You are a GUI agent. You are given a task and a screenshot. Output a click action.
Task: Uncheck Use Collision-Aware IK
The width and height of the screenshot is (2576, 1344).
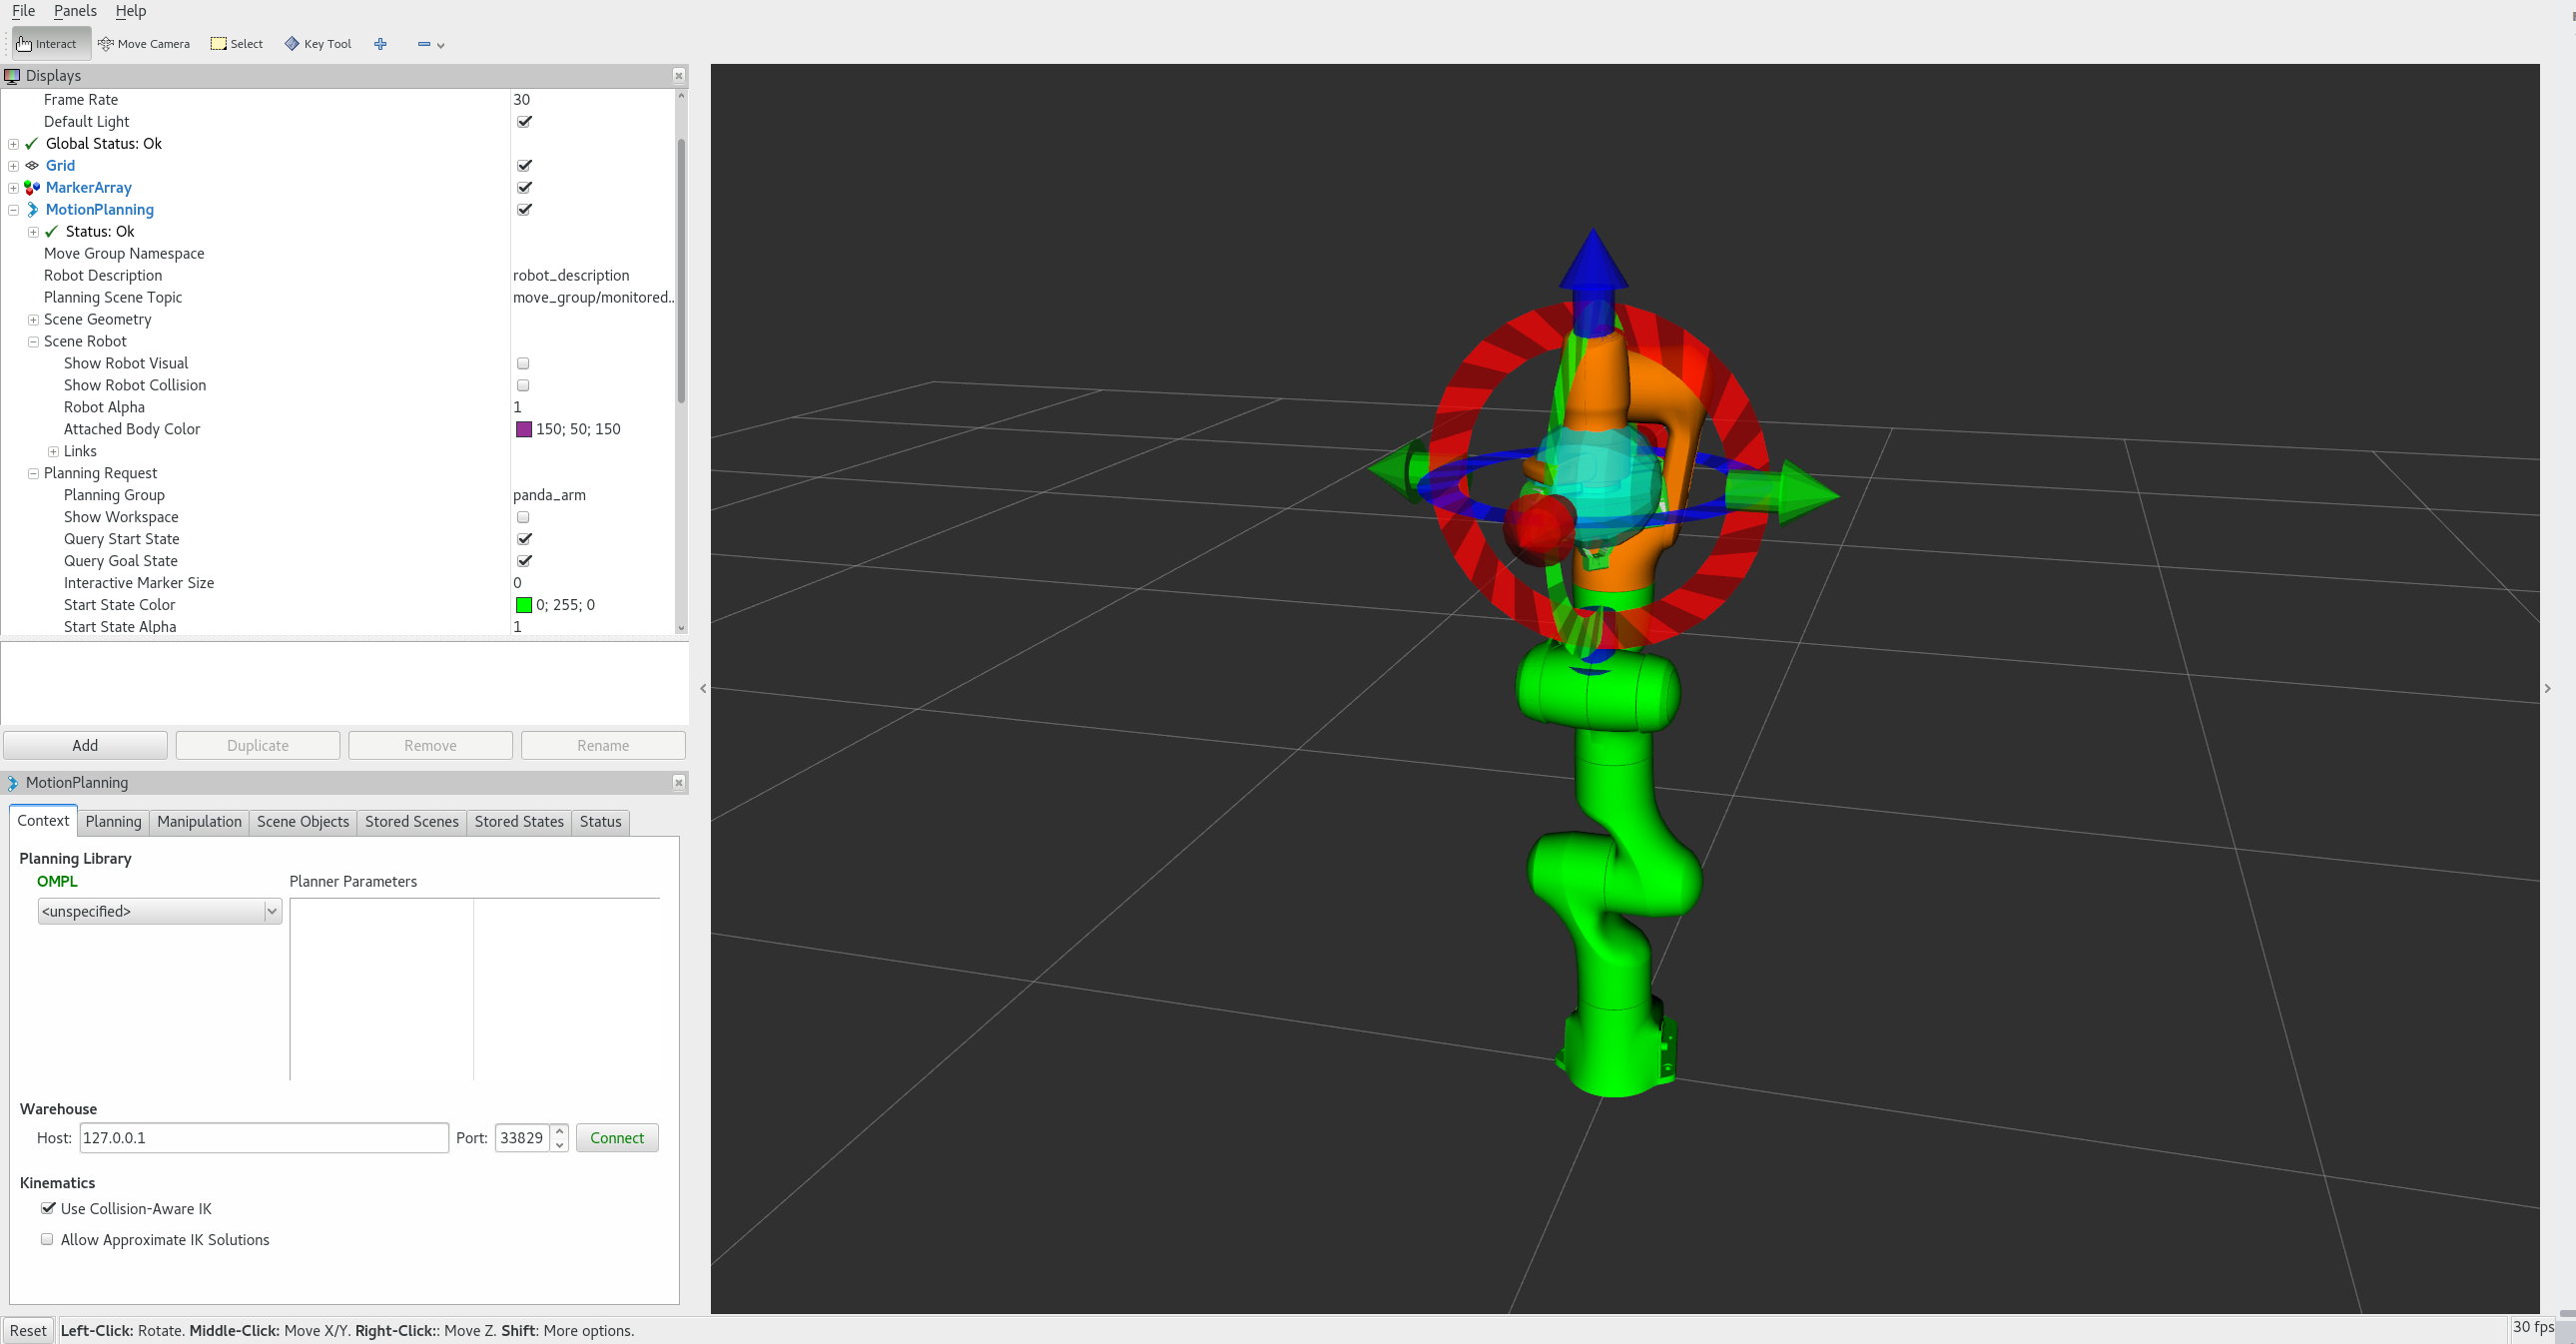coord(48,1208)
